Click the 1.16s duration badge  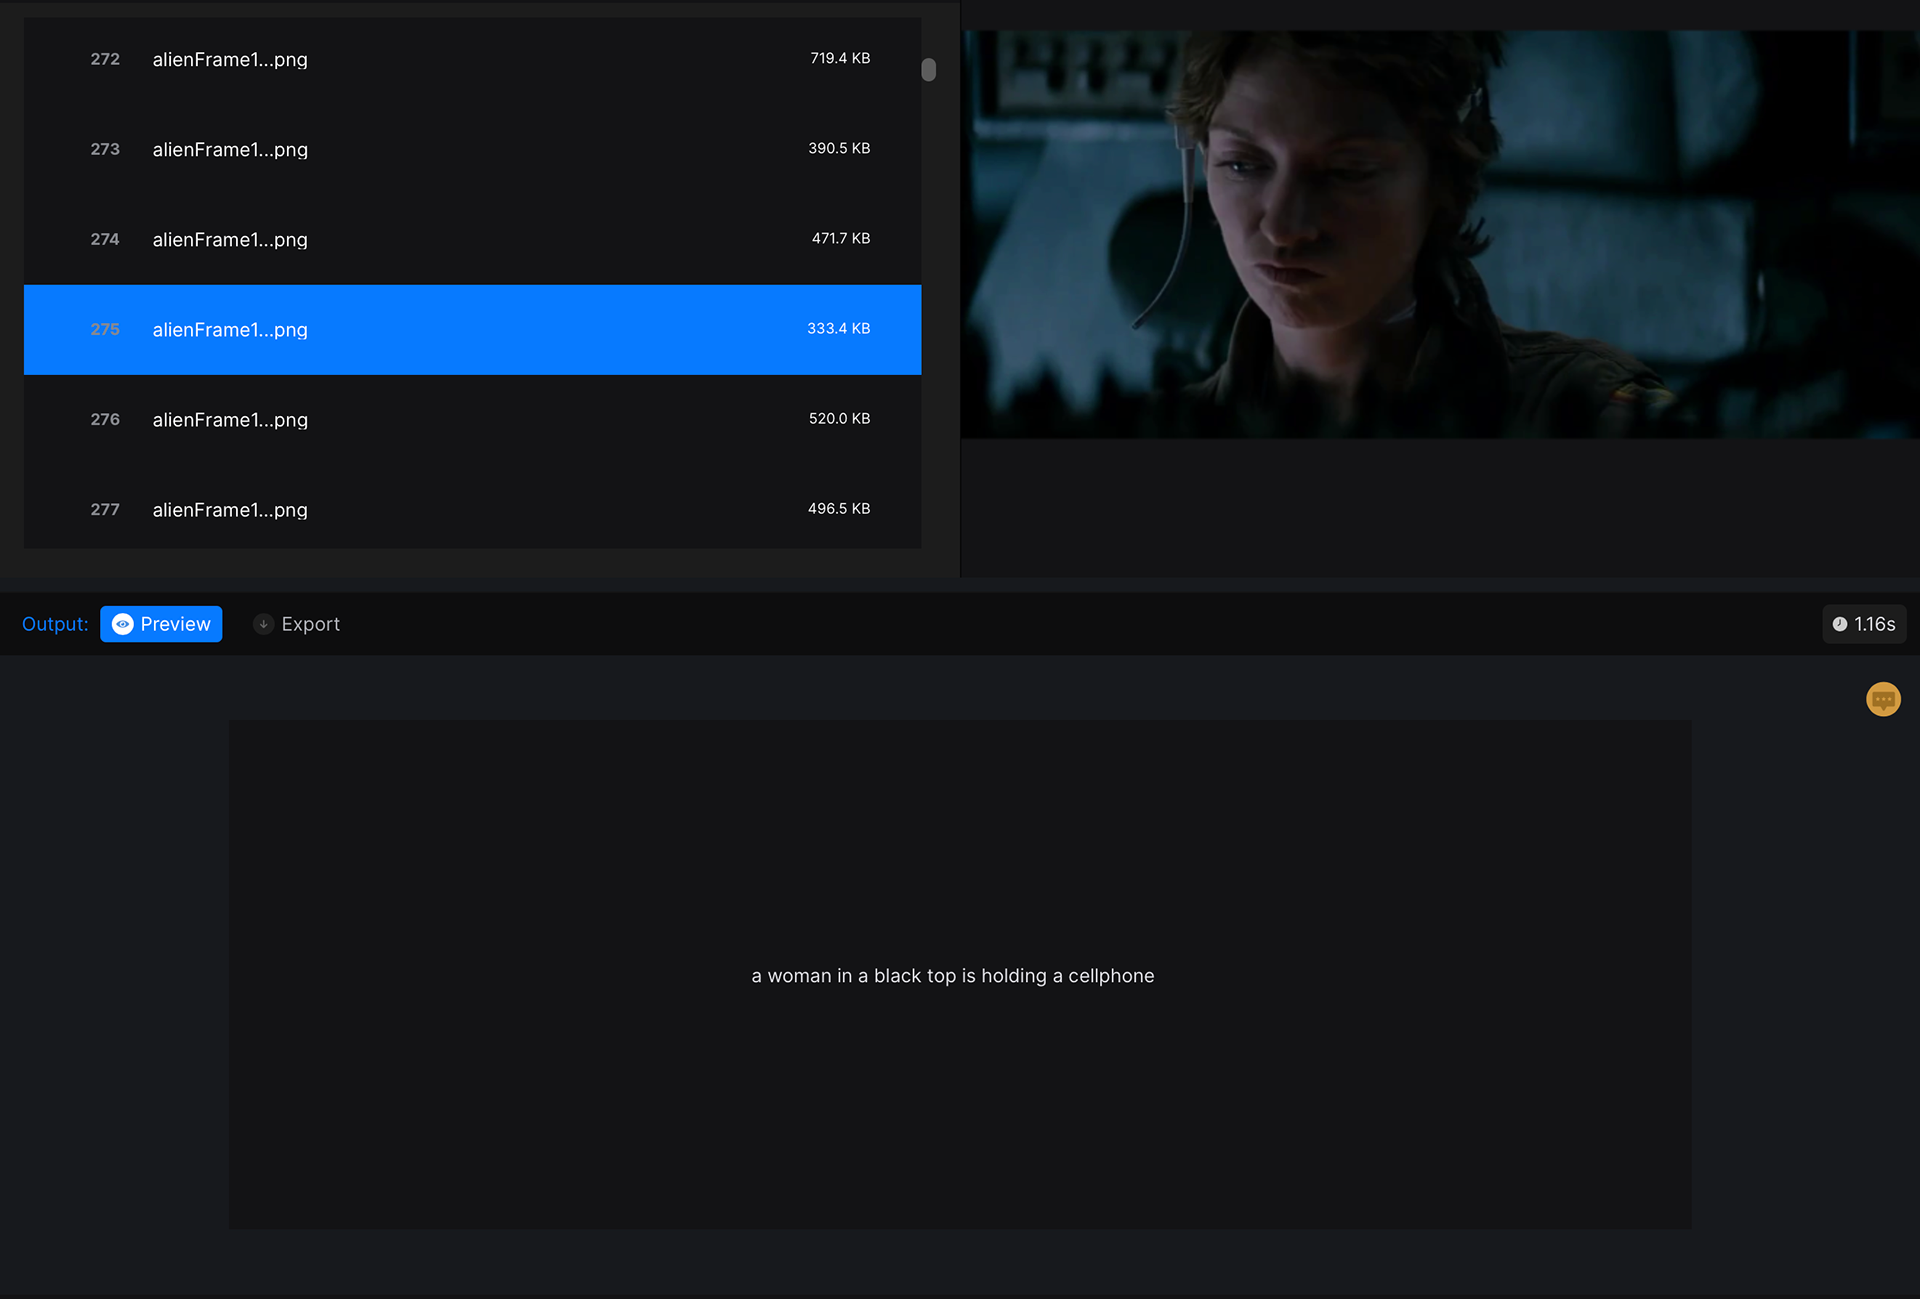(1864, 624)
